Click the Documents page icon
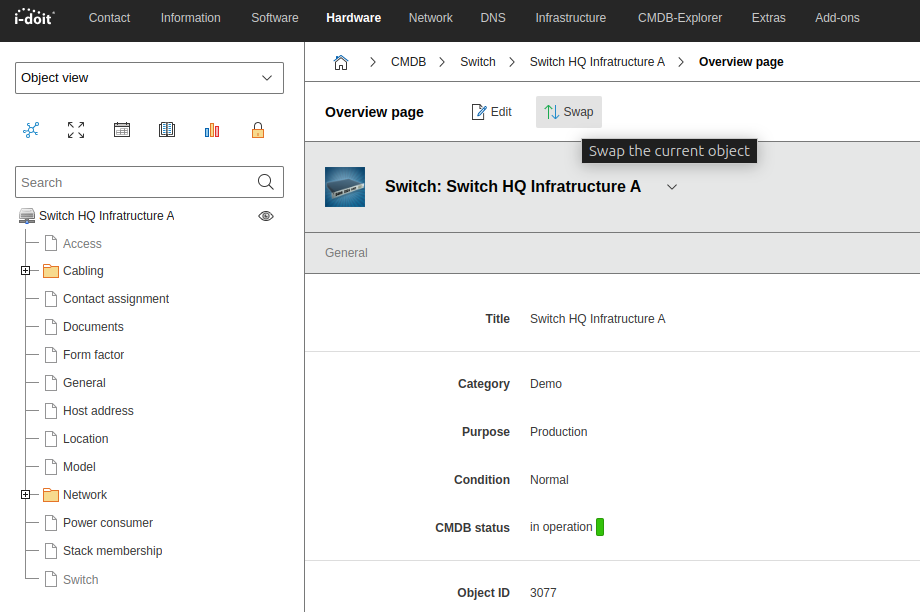920x612 pixels. pyautogui.click(x=51, y=327)
